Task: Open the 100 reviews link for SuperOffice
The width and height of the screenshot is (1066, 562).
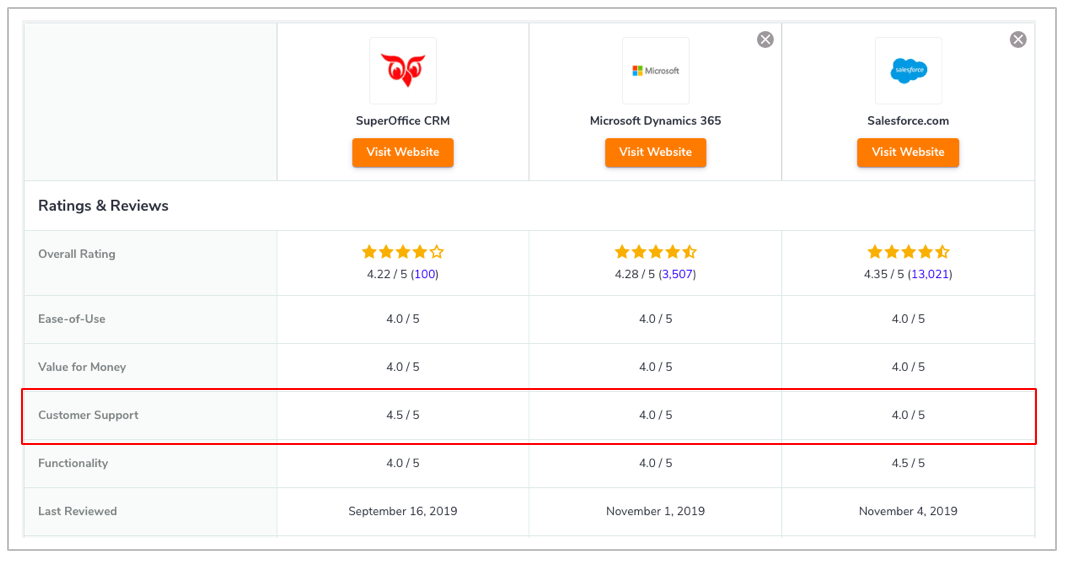Action: [425, 274]
